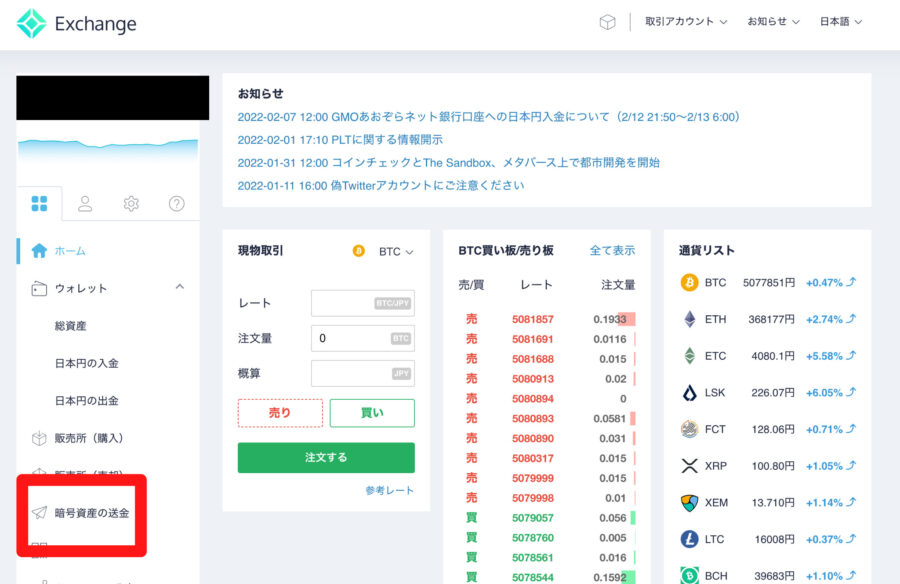This screenshot has width=900, height=584.
Task: Click the FCT icon
Action: tap(689, 429)
